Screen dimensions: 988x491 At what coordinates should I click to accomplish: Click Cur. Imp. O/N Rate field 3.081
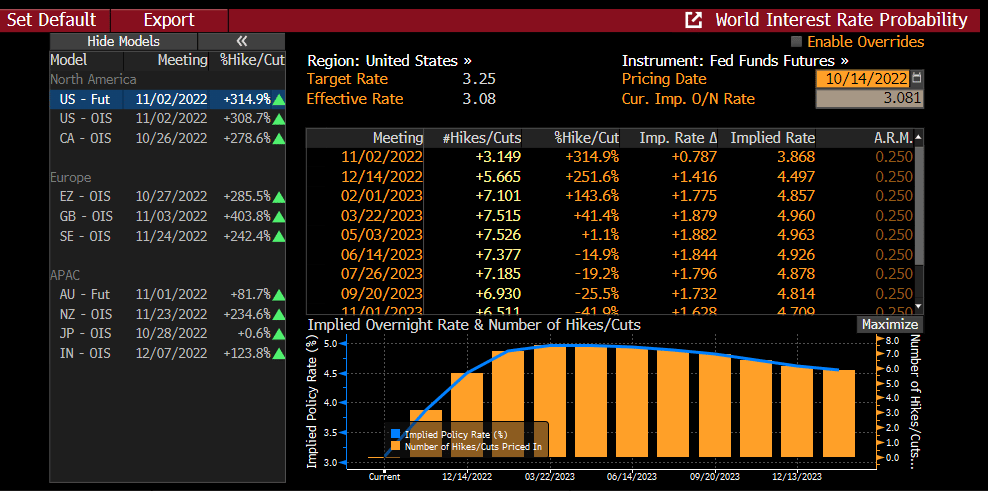[x=870, y=99]
